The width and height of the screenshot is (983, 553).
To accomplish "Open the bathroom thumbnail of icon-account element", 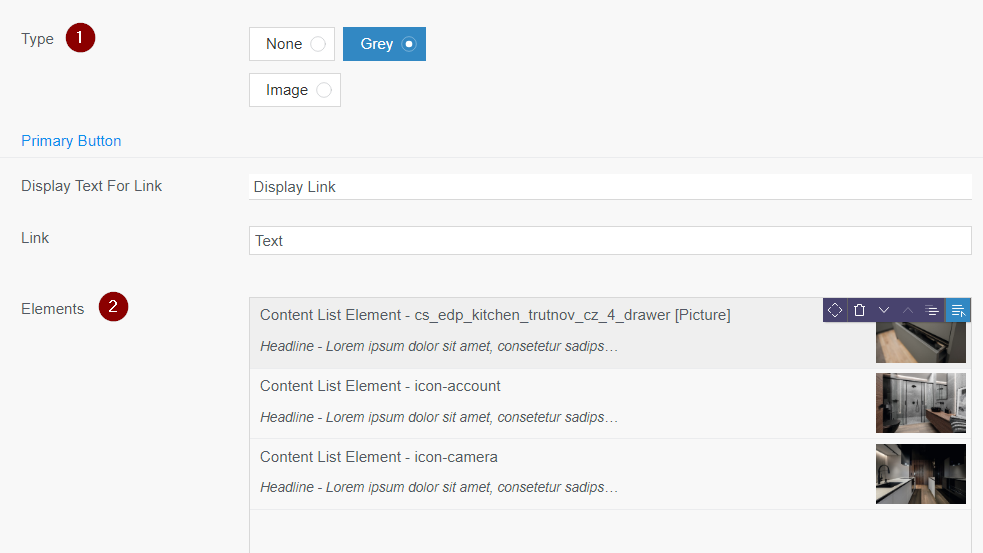I will [x=920, y=403].
